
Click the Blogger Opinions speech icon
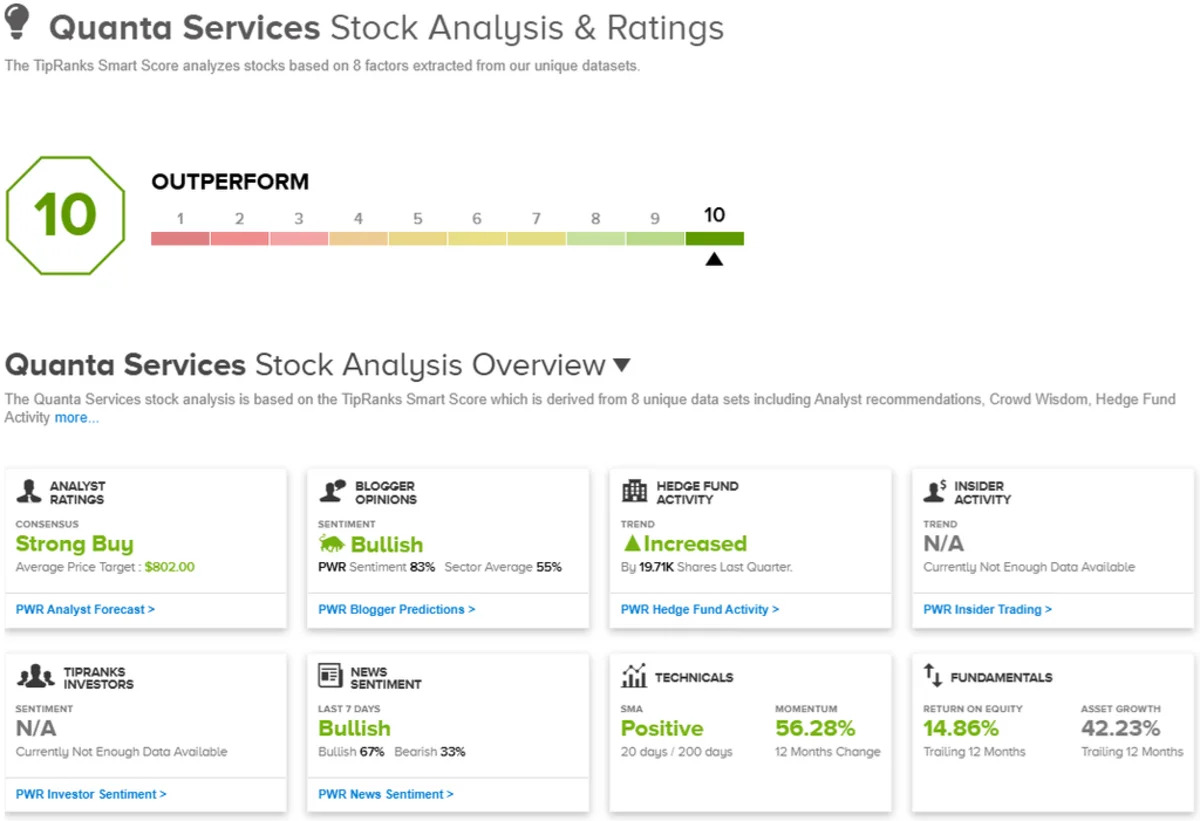332,491
